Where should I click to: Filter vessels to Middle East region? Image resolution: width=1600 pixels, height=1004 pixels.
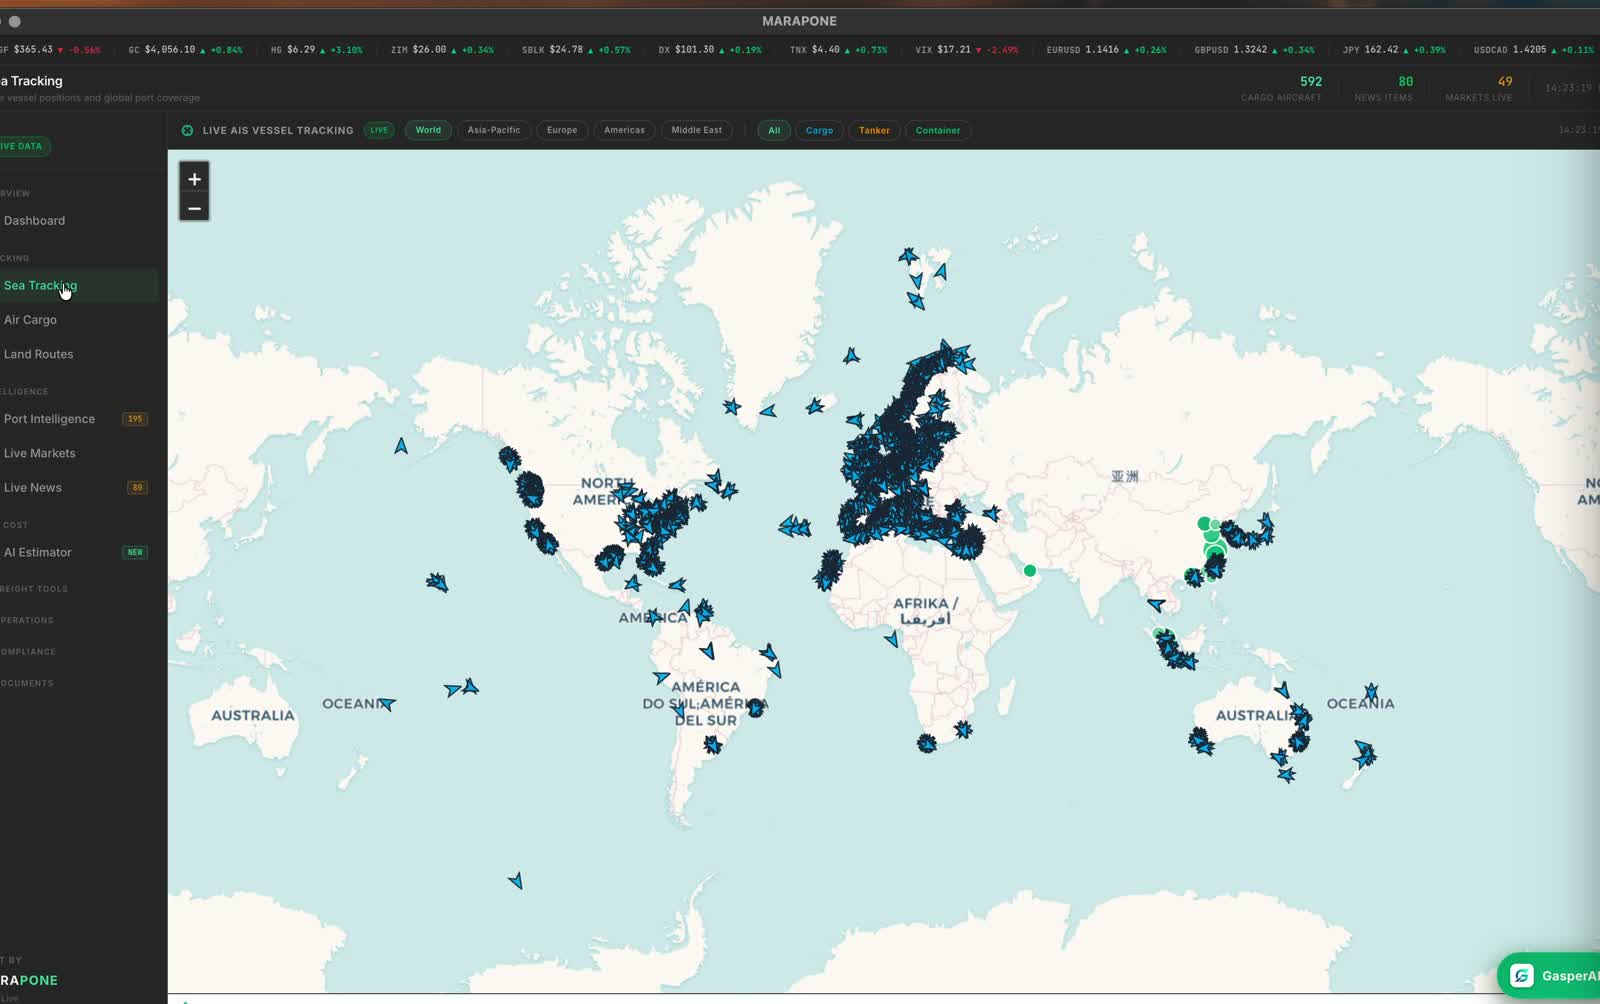[697, 130]
